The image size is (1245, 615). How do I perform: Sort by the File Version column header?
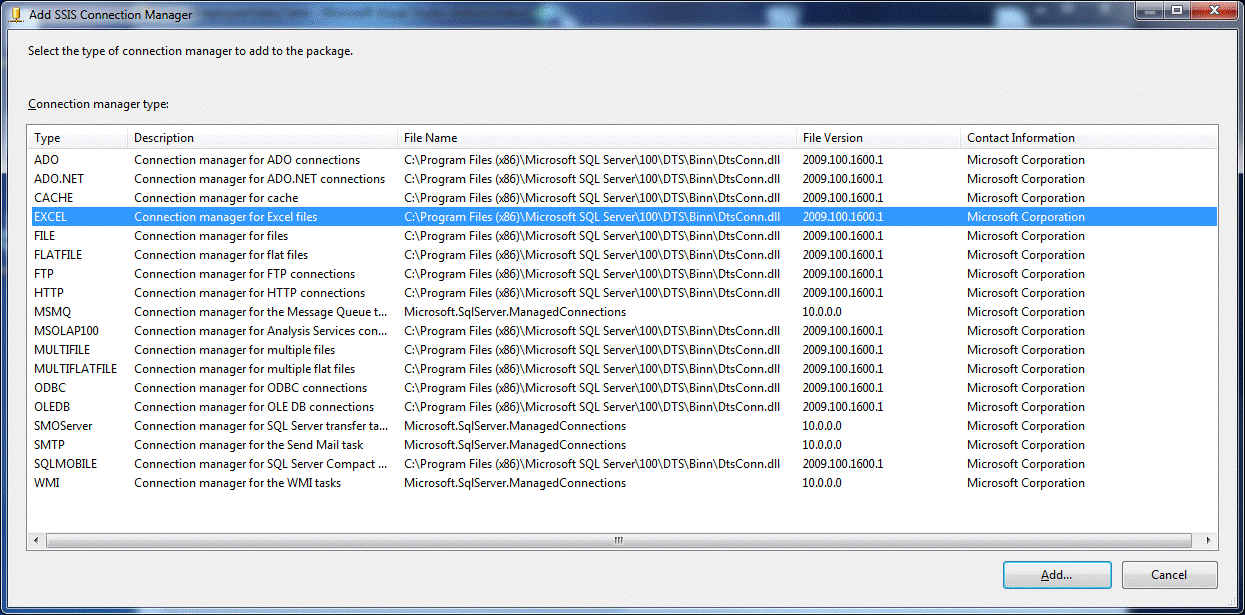coord(879,138)
